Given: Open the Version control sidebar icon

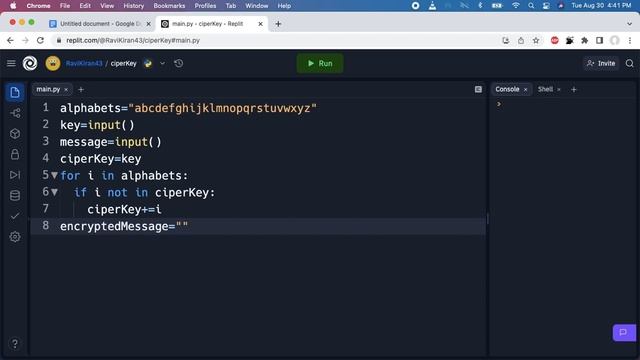Looking at the screenshot, I should (x=15, y=113).
